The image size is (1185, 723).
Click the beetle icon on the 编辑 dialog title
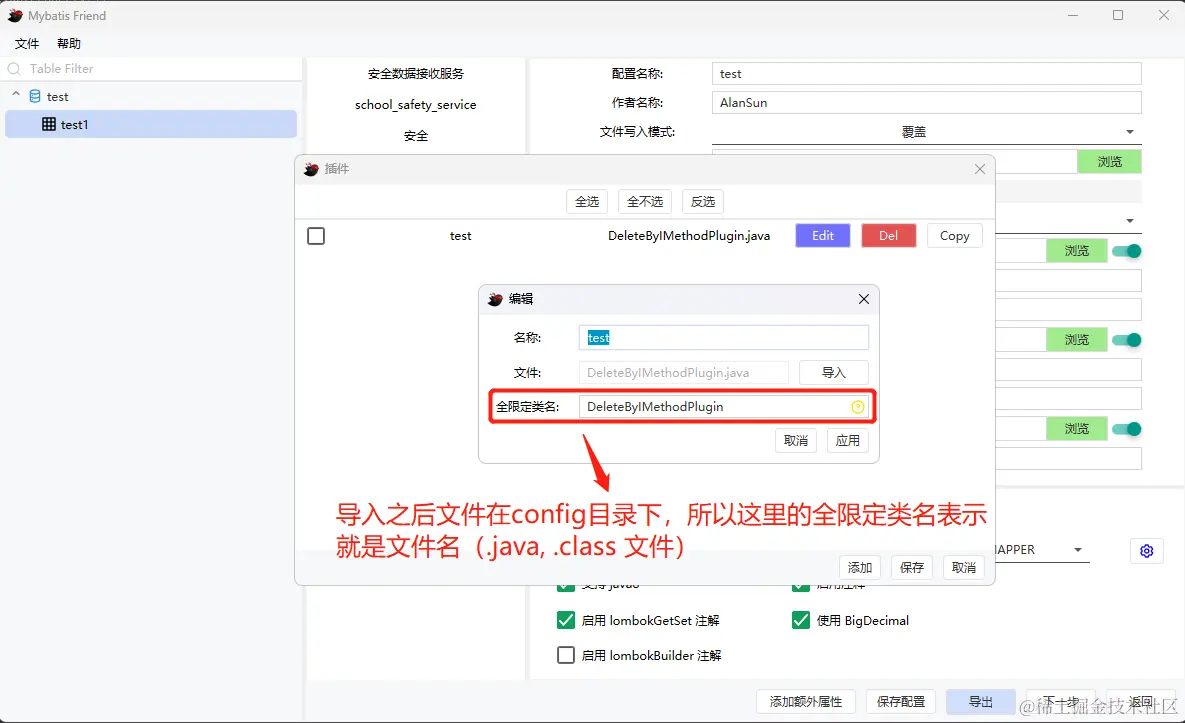pos(496,298)
